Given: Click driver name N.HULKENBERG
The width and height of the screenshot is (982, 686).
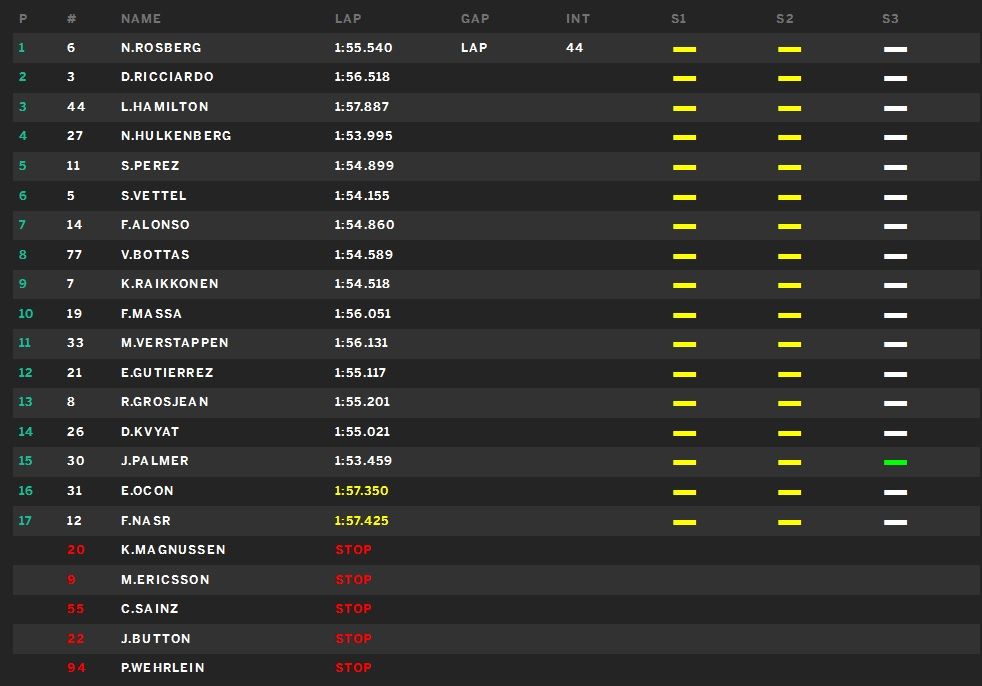Looking at the screenshot, I should point(176,135).
